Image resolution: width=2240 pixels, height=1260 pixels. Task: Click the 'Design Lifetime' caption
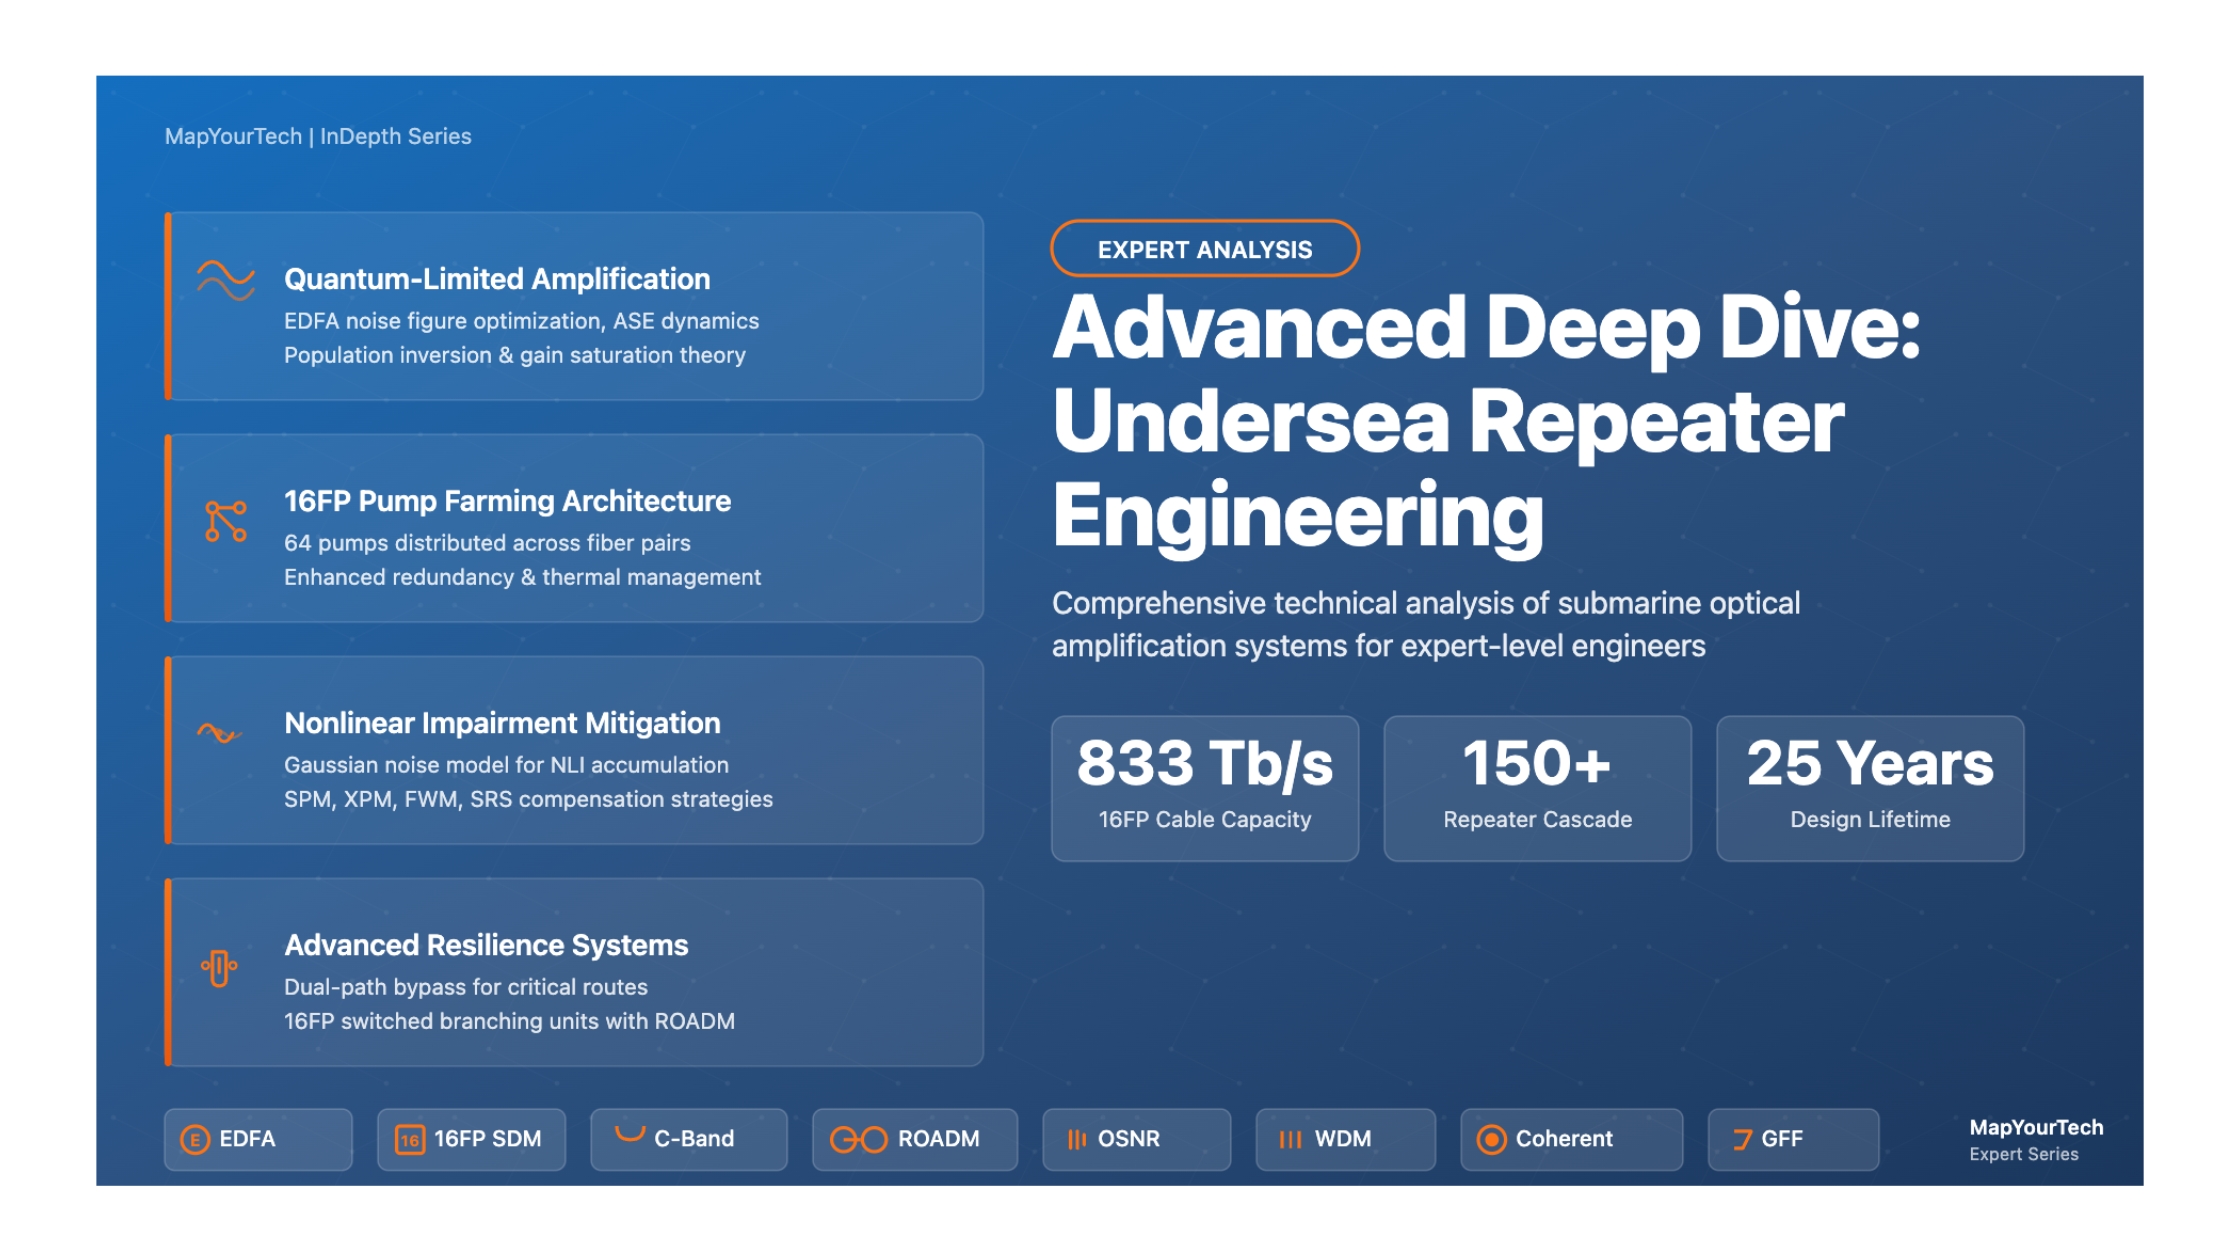1870,819
